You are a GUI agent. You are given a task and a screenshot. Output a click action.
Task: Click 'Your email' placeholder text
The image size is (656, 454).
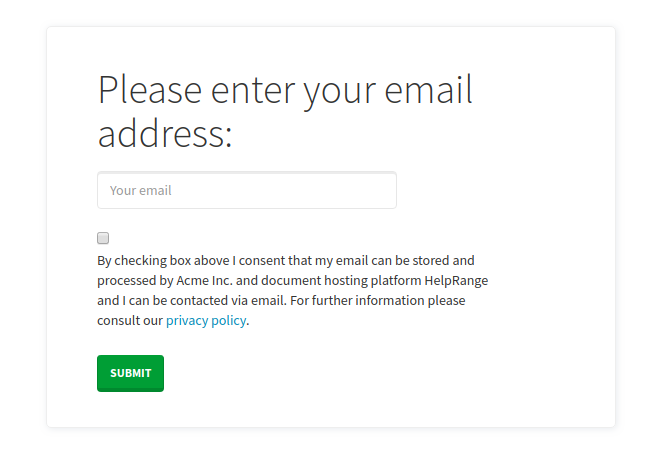coord(141,190)
